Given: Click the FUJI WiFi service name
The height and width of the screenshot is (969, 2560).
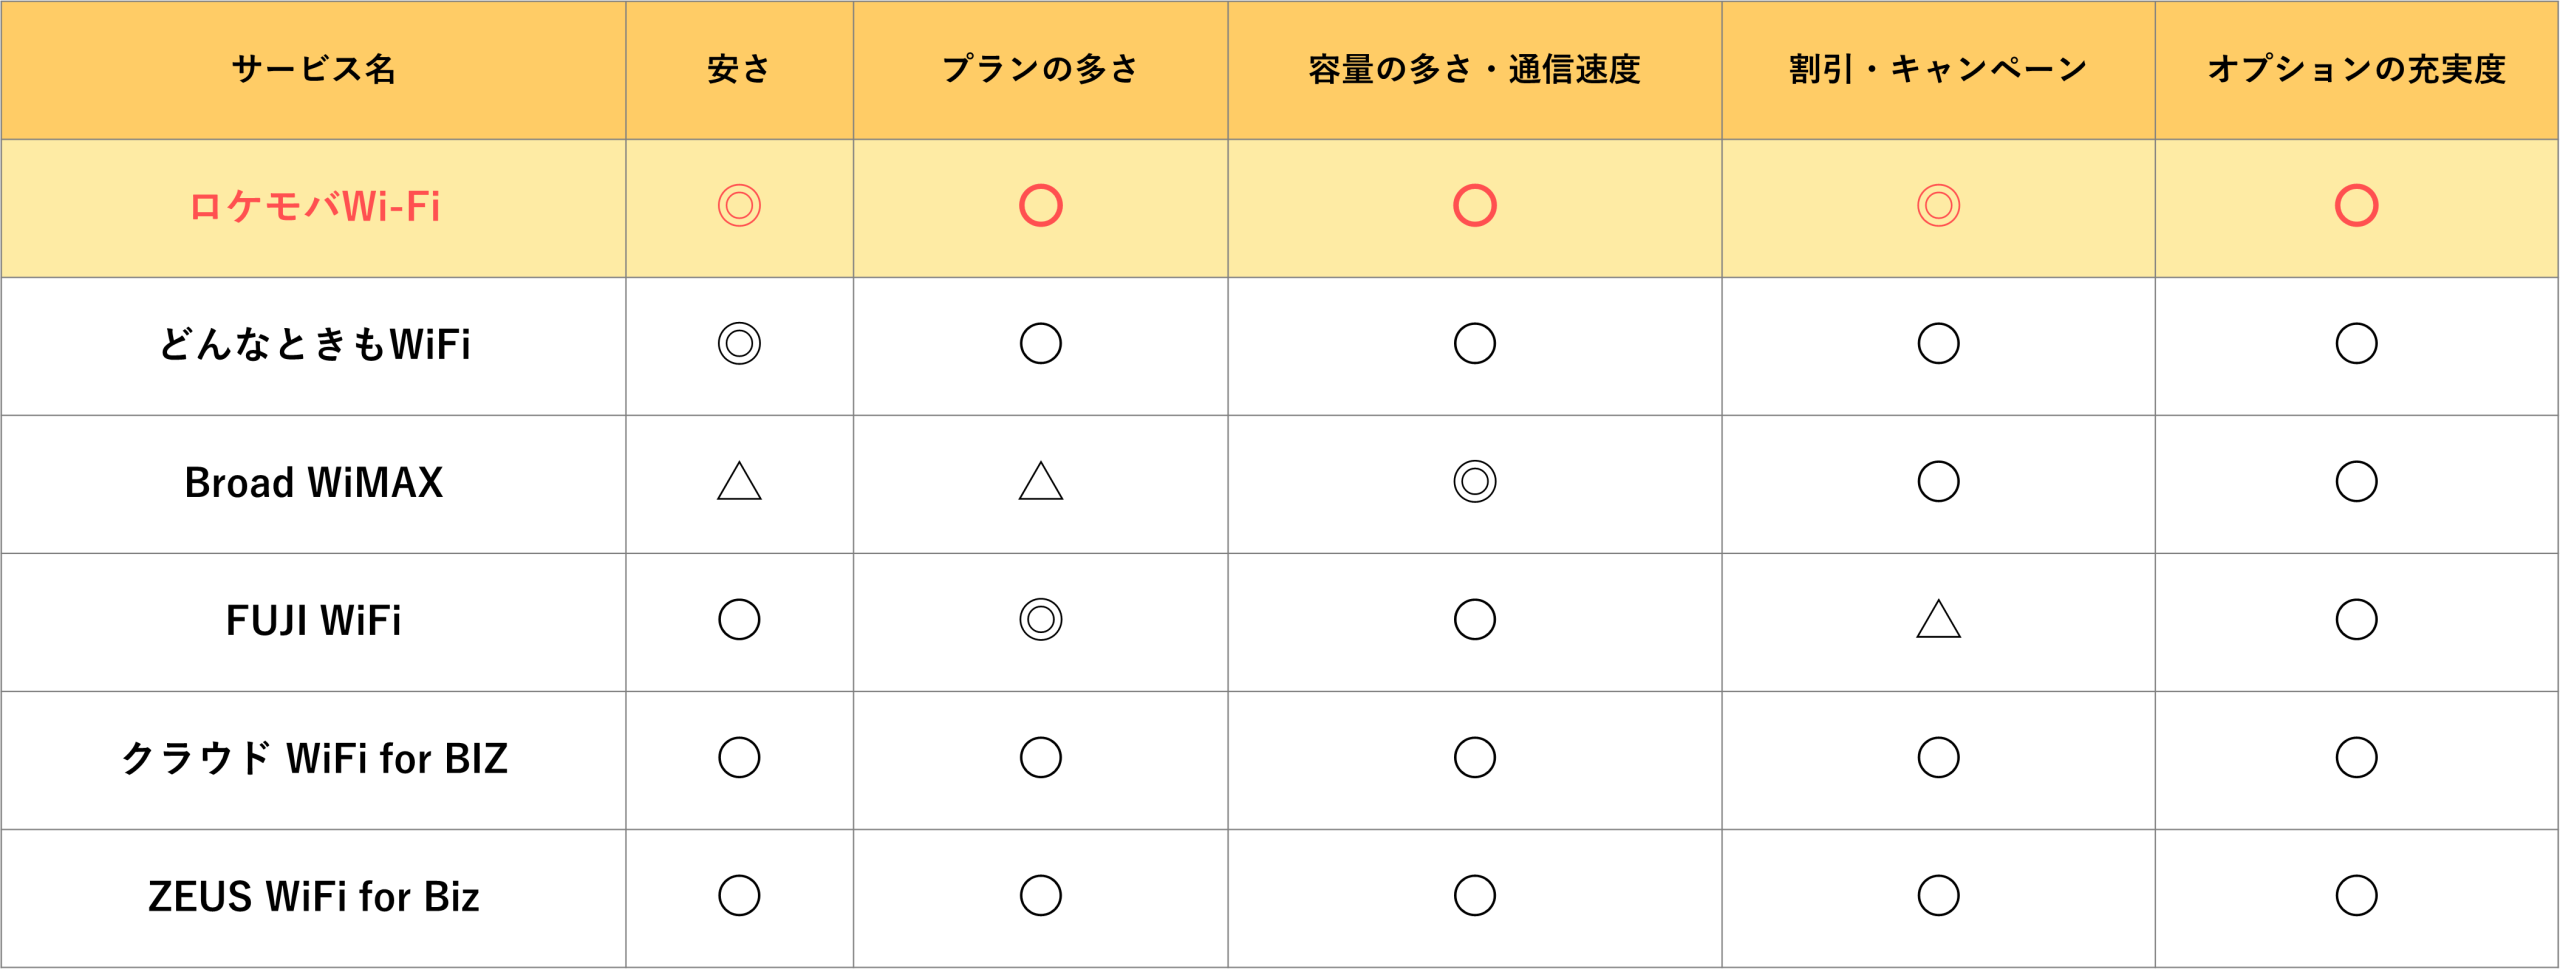Looking at the screenshot, I should pos(314,621).
